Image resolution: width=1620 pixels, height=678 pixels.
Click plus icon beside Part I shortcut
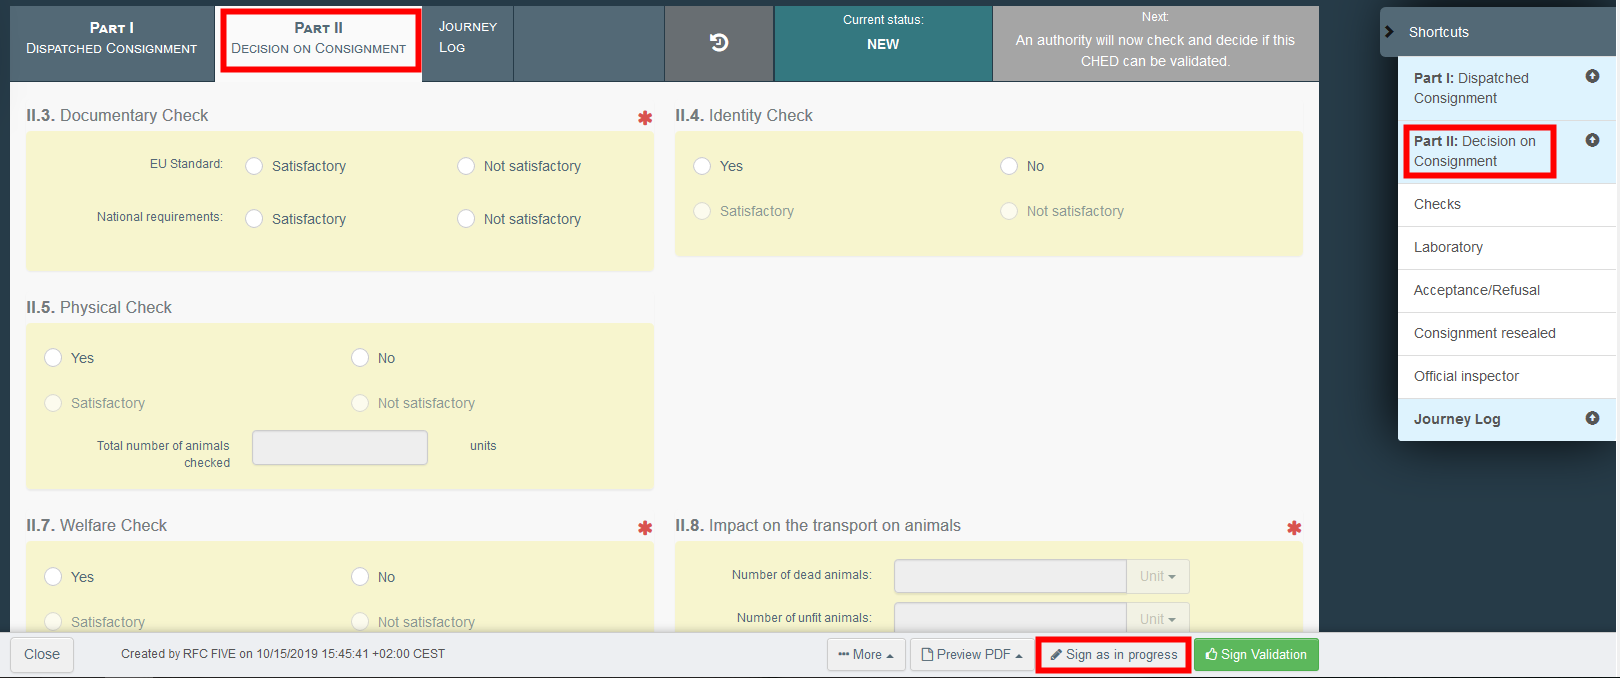click(x=1592, y=76)
